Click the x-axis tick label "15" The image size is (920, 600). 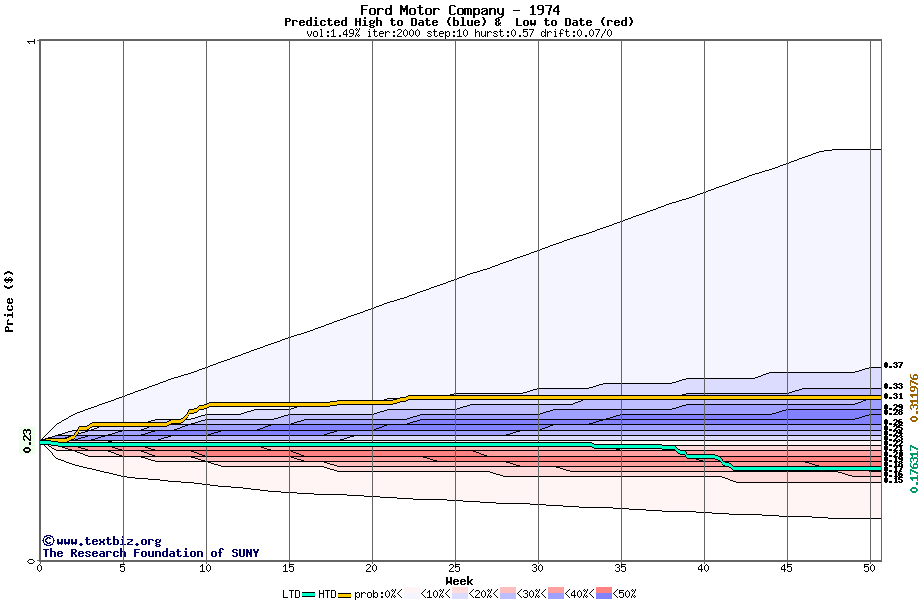(288, 568)
